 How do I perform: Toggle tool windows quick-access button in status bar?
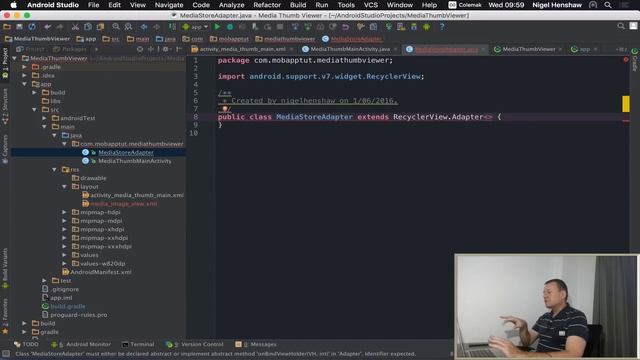click(6, 354)
